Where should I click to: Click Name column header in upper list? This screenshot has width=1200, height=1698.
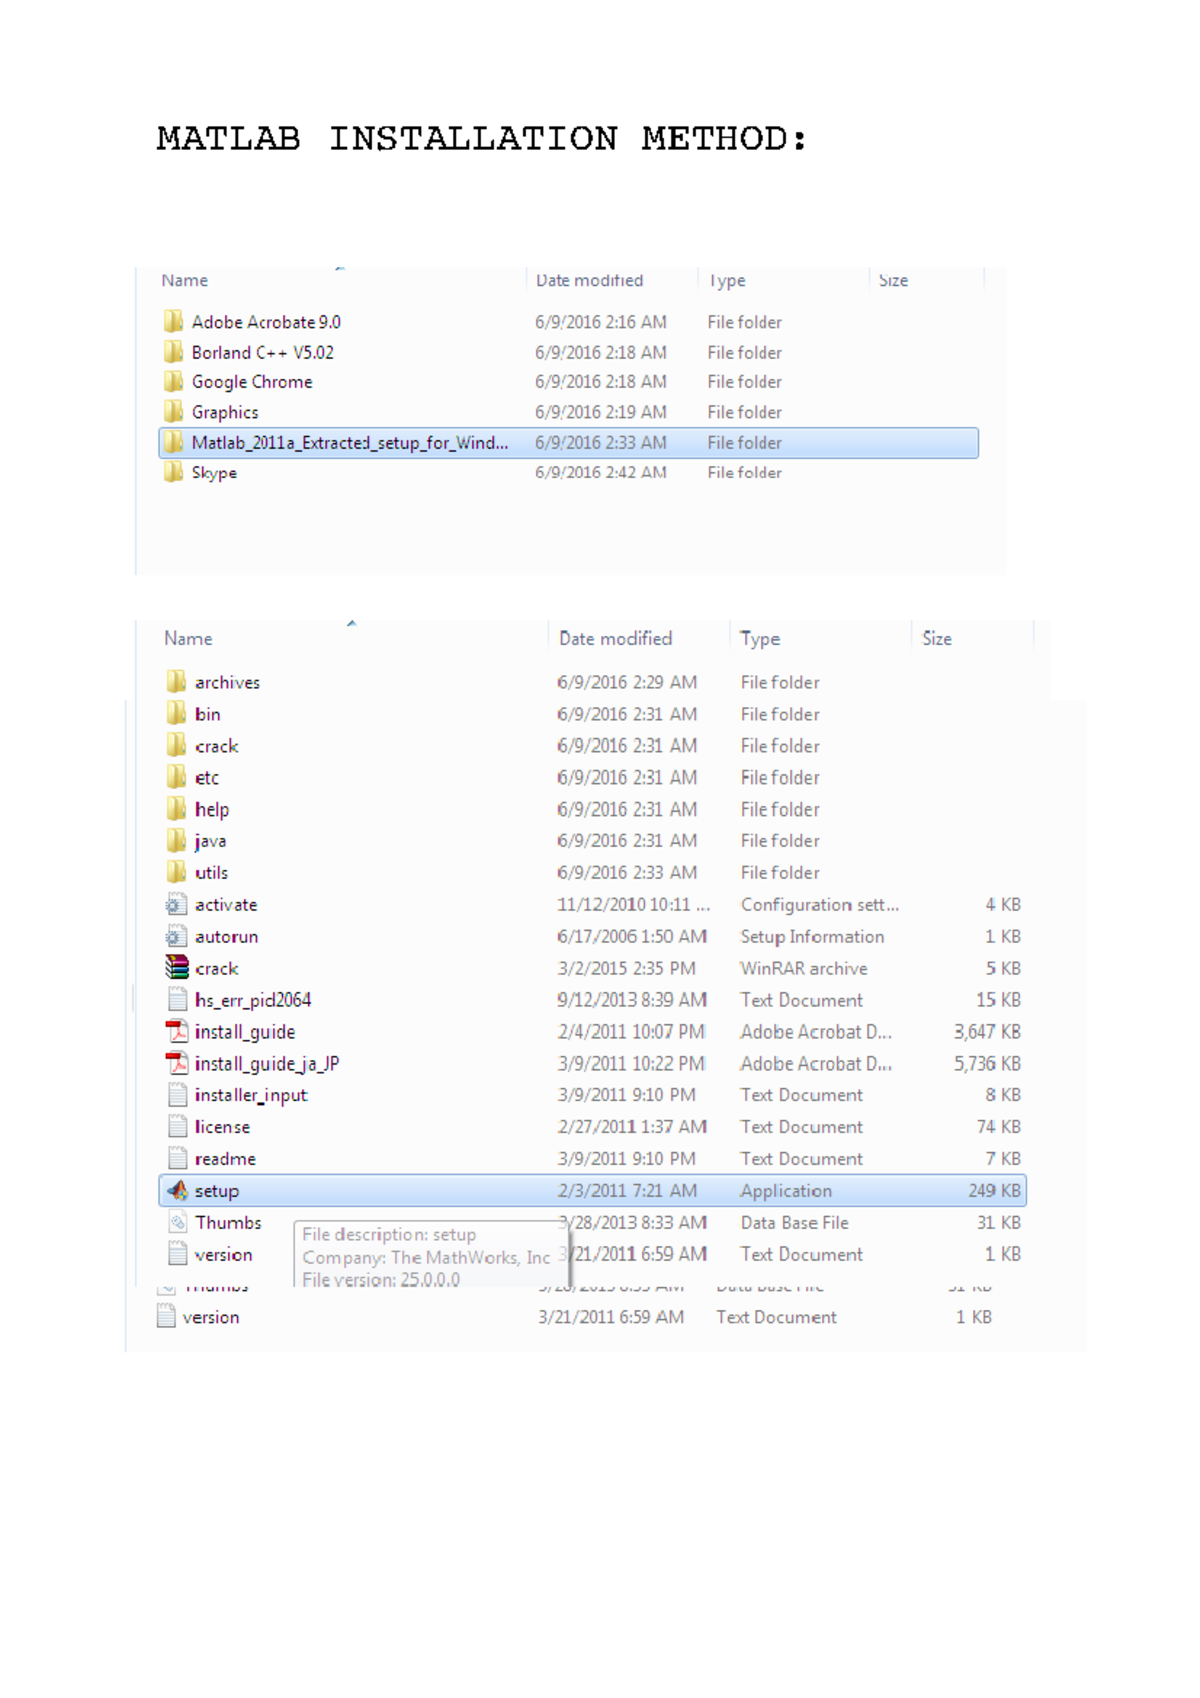pos(185,281)
